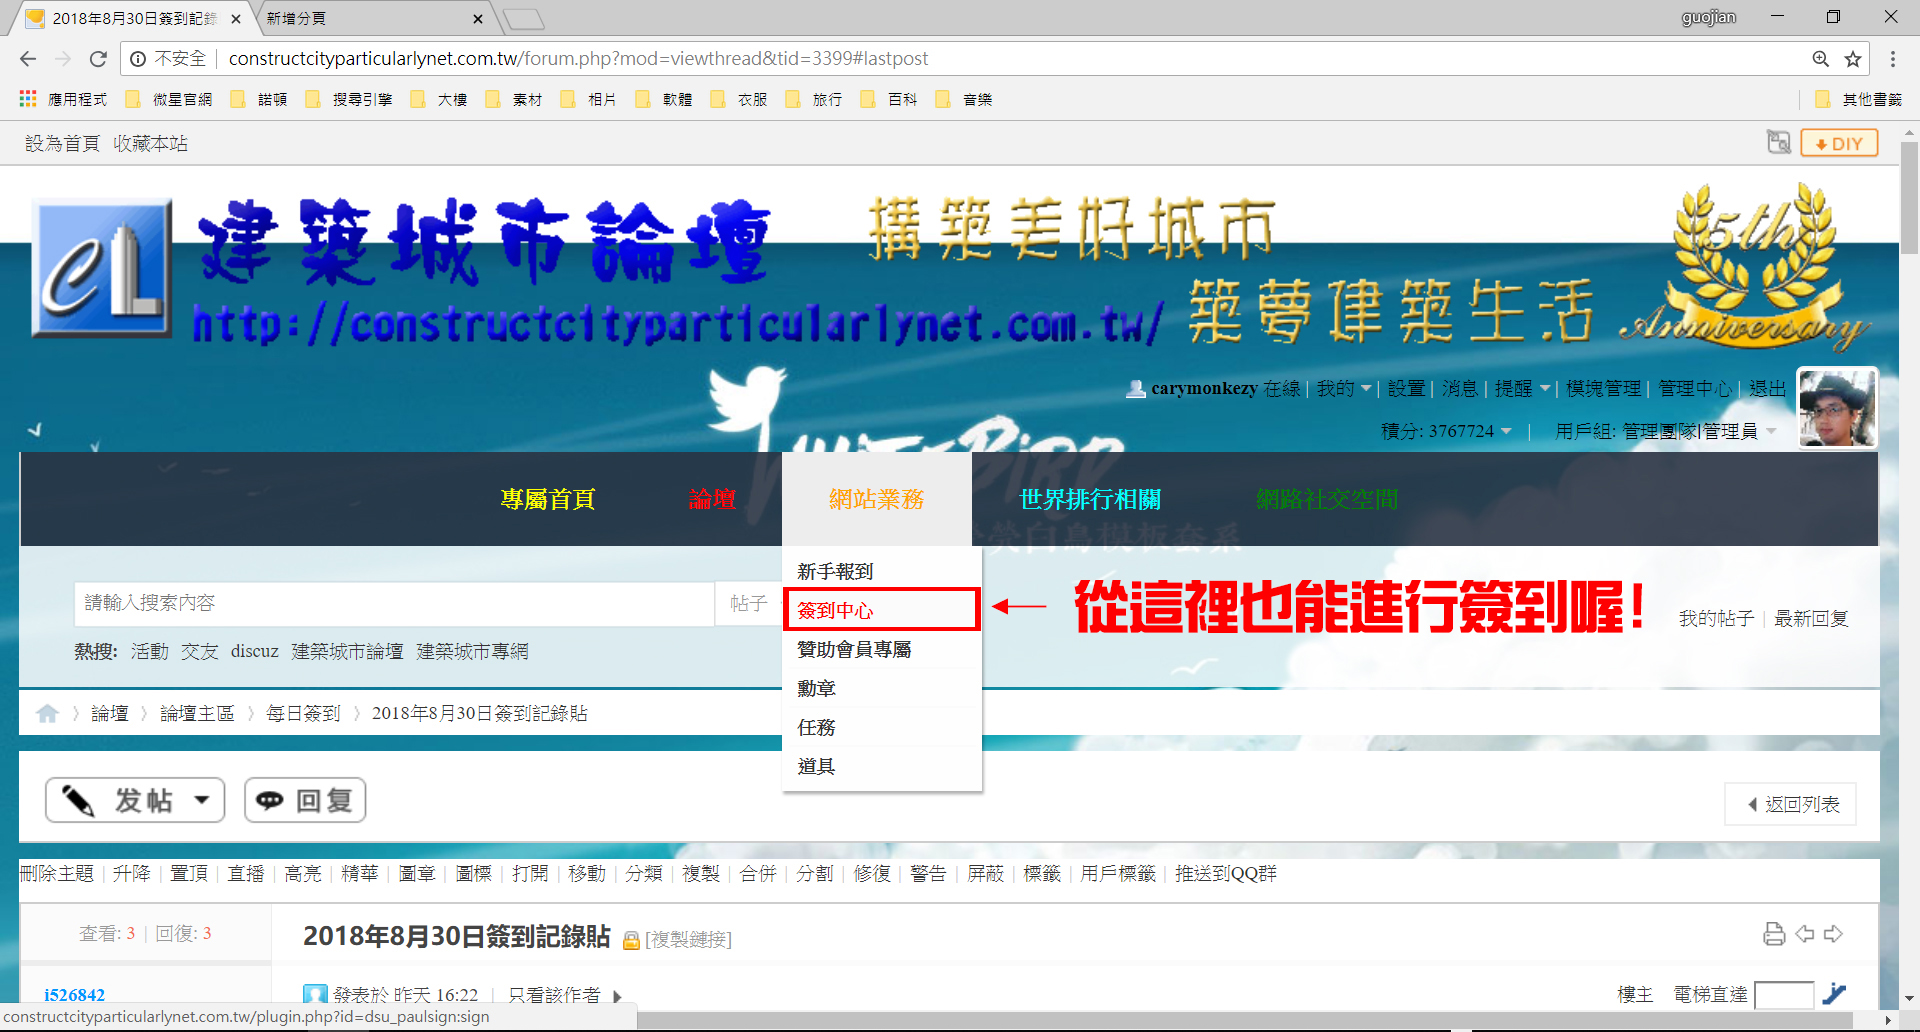Reload the page using the browser refresh icon
This screenshot has width=1920, height=1032.
(x=98, y=59)
